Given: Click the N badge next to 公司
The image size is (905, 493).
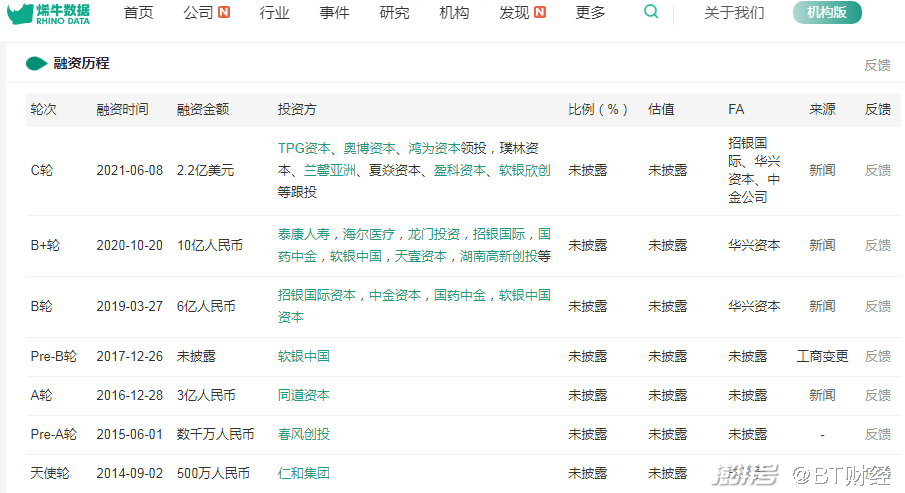Looking at the screenshot, I should point(224,13).
